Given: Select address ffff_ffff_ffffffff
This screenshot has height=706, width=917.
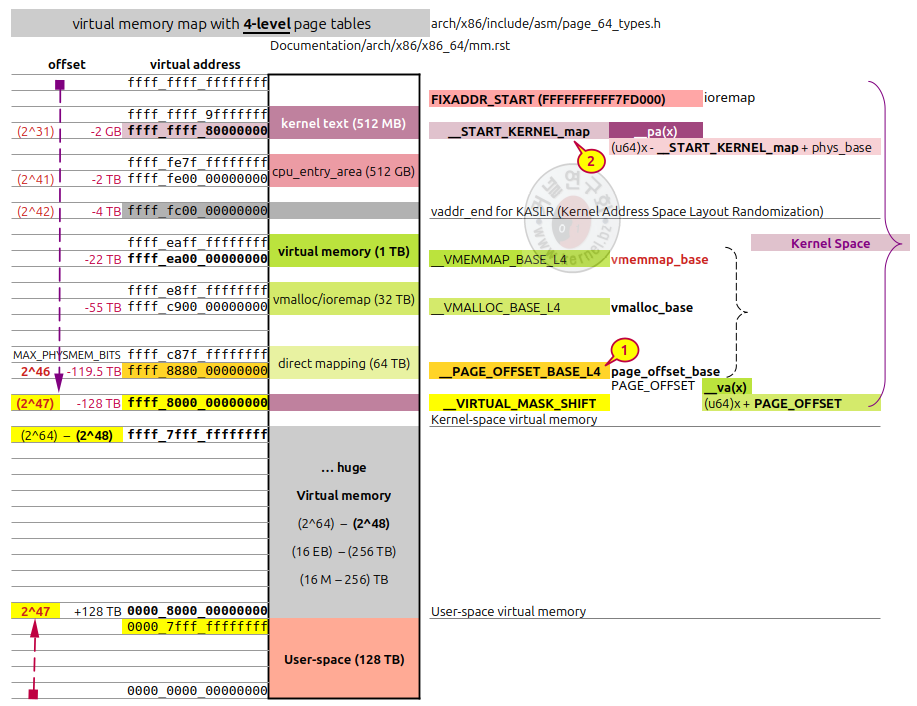Looking at the screenshot, I should click(198, 82).
